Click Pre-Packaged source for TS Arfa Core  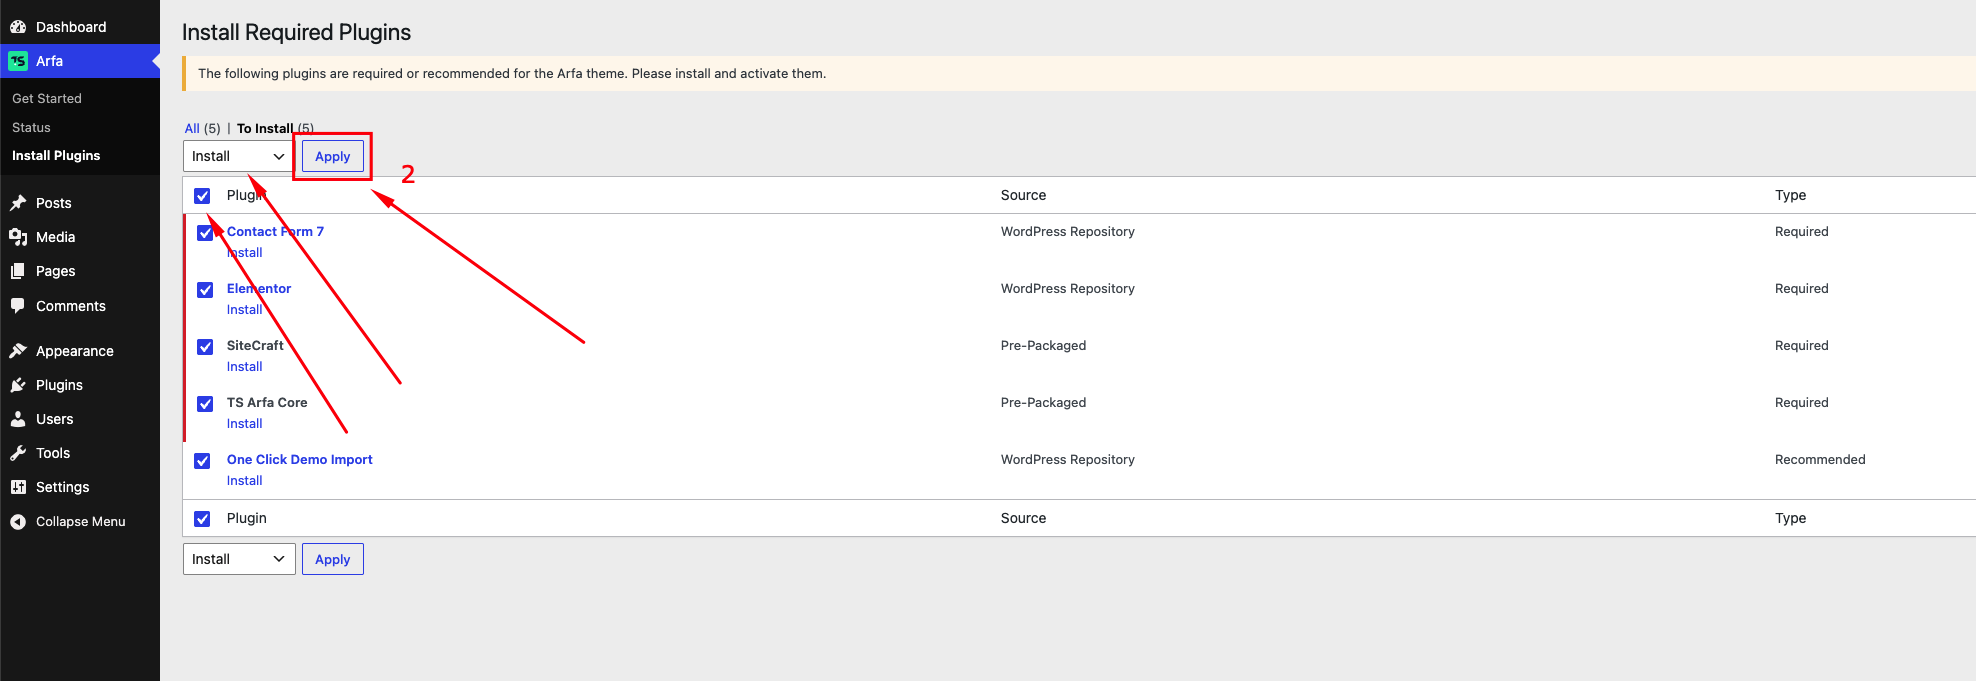(1043, 402)
